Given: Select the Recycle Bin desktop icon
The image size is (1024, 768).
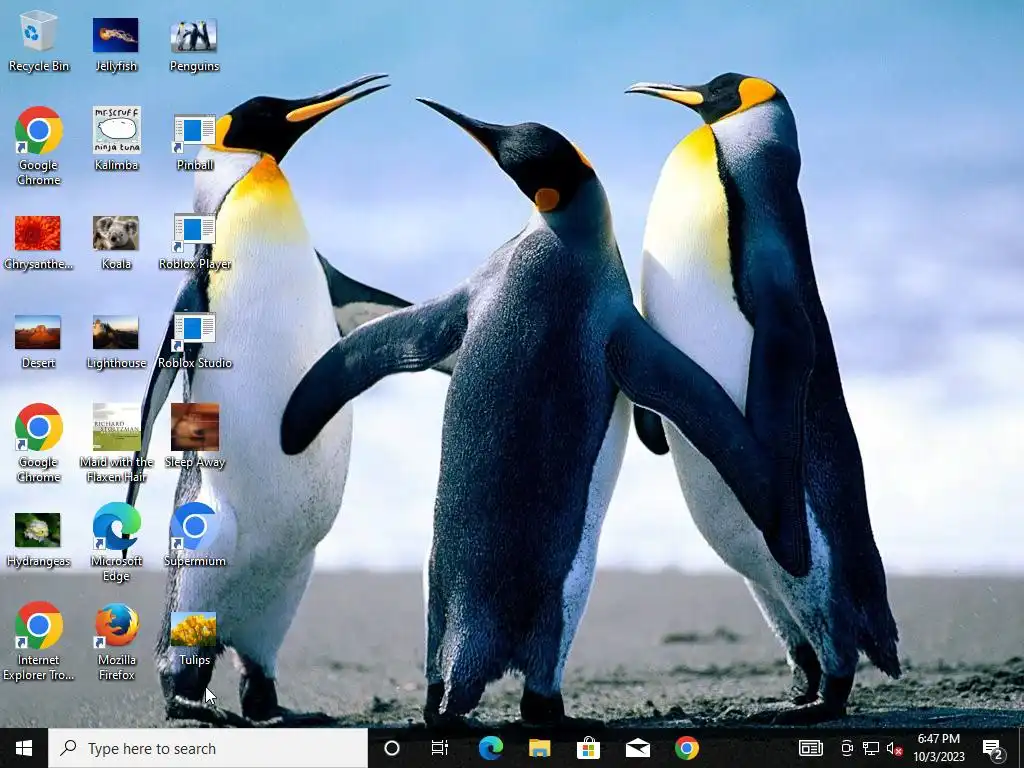Looking at the screenshot, I should tap(39, 43).
